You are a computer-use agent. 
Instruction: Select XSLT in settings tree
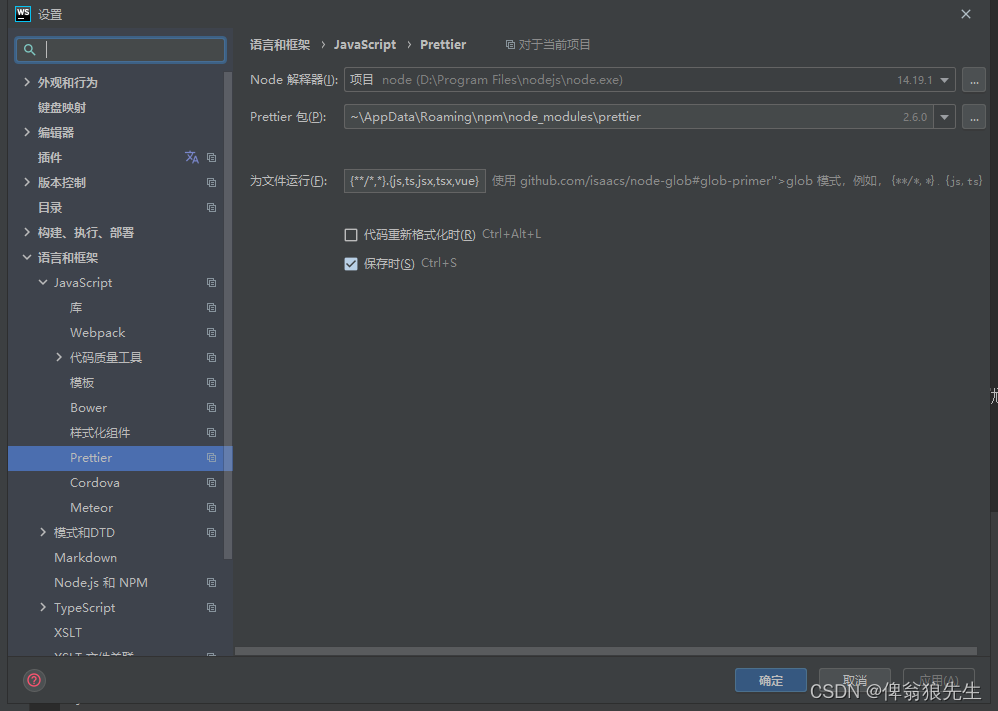(68, 633)
